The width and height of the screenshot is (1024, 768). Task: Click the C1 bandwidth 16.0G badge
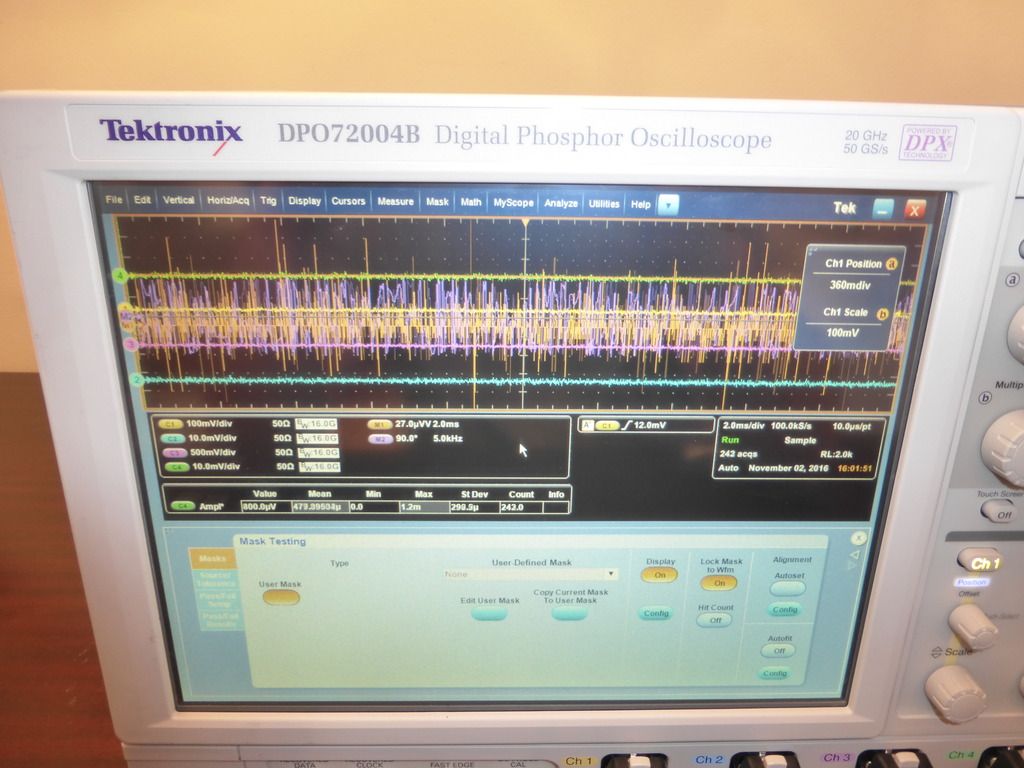tap(317, 424)
